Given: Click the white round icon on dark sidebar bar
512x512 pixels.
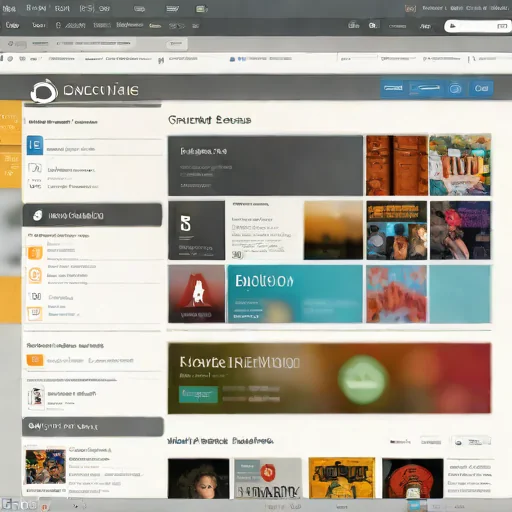Looking at the screenshot, I should 37,215.
